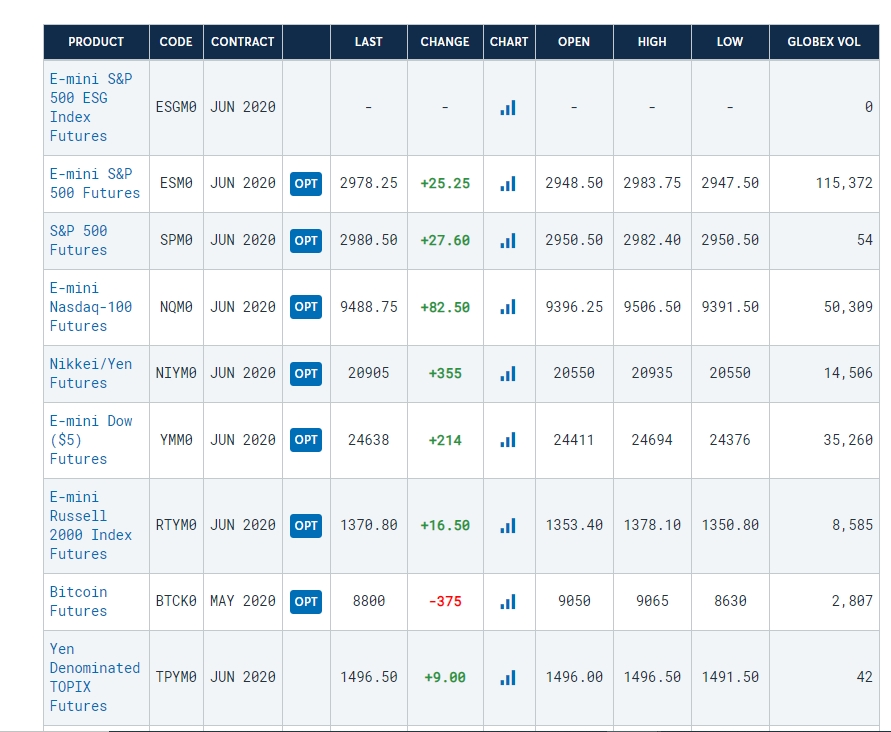Open the E-mini Nasdaq-100 Futures link
891x732 pixels.
click(x=91, y=307)
